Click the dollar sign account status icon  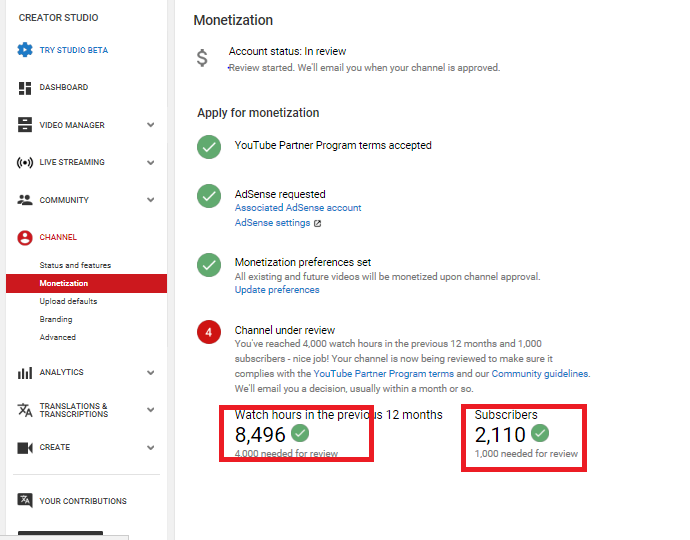[x=202, y=58]
